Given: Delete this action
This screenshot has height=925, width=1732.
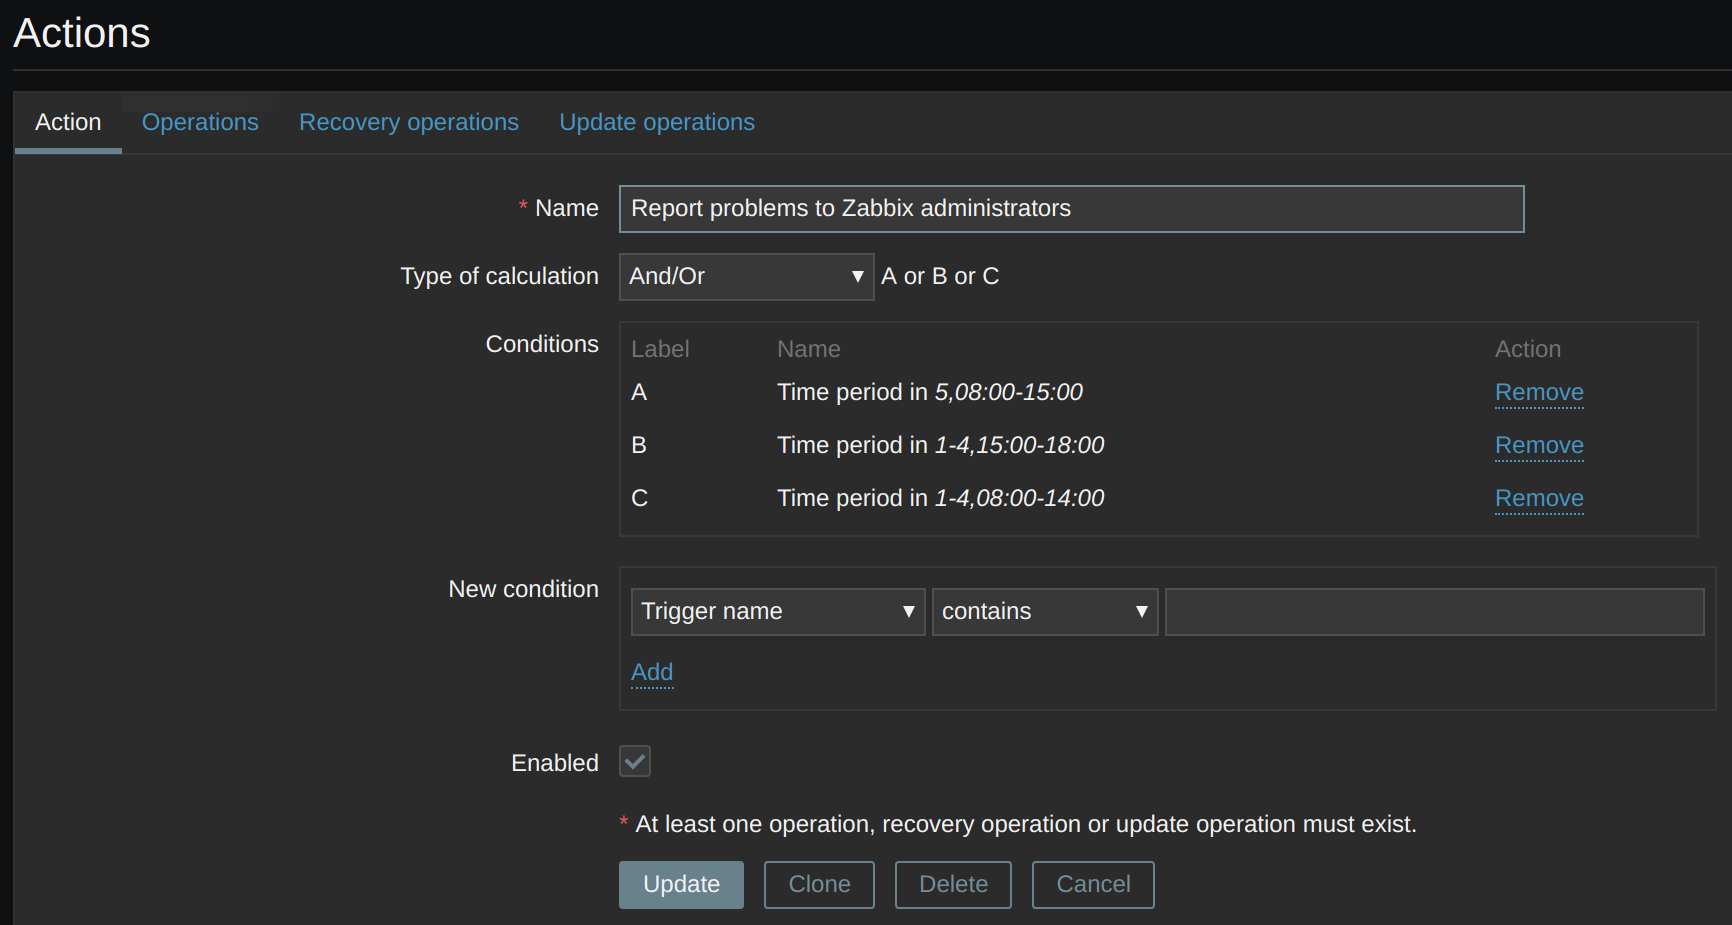Looking at the screenshot, I should [x=953, y=885].
